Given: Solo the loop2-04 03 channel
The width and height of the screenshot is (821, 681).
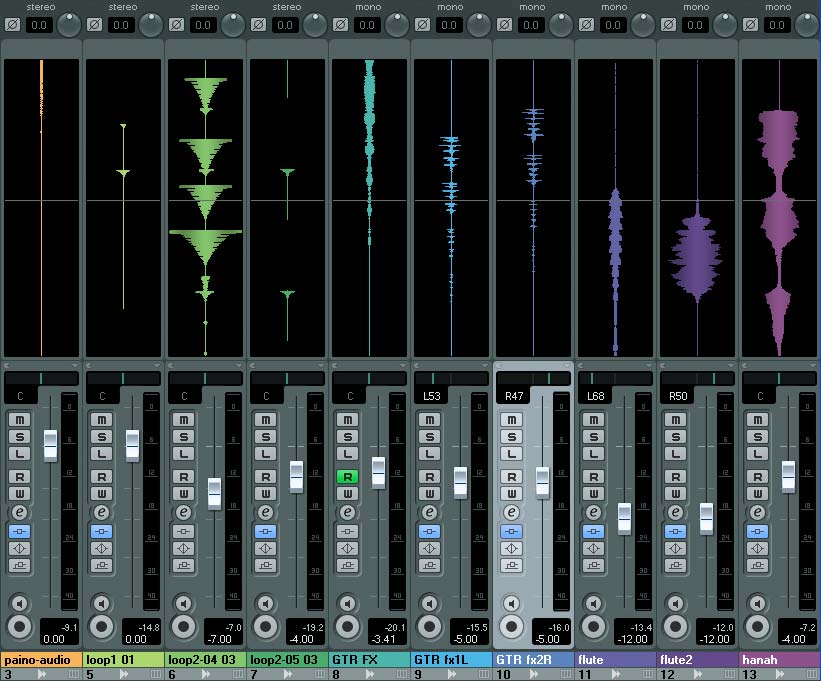Looking at the screenshot, I should (183, 437).
